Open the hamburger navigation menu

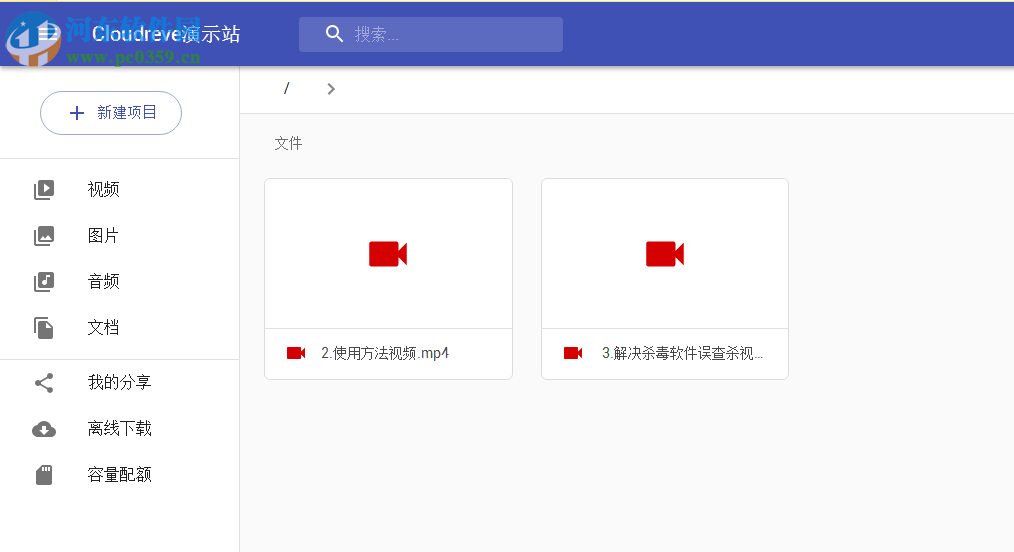(48, 34)
